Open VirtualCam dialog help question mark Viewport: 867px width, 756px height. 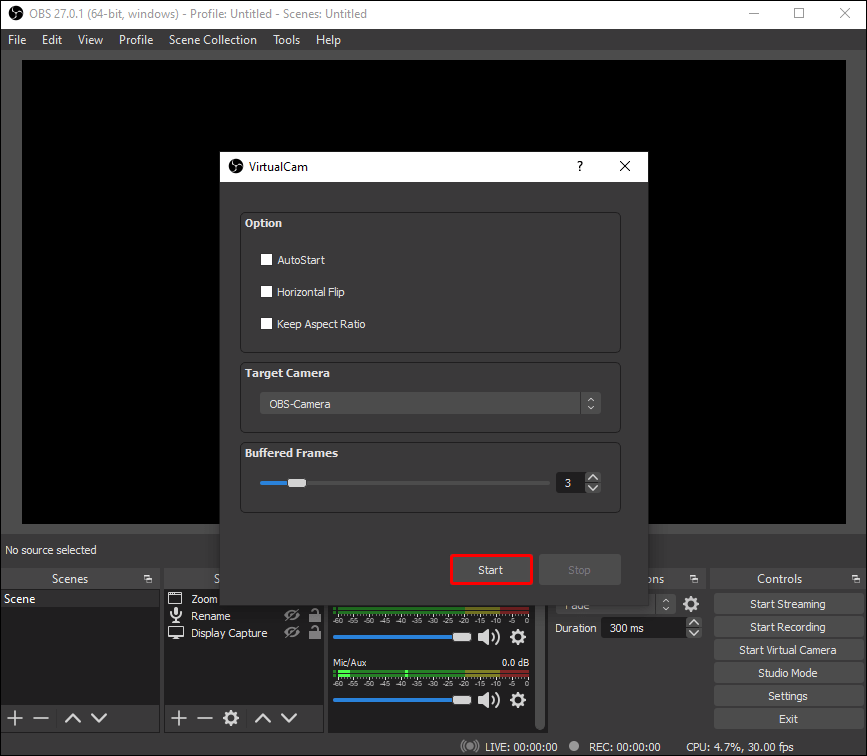click(579, 166)
